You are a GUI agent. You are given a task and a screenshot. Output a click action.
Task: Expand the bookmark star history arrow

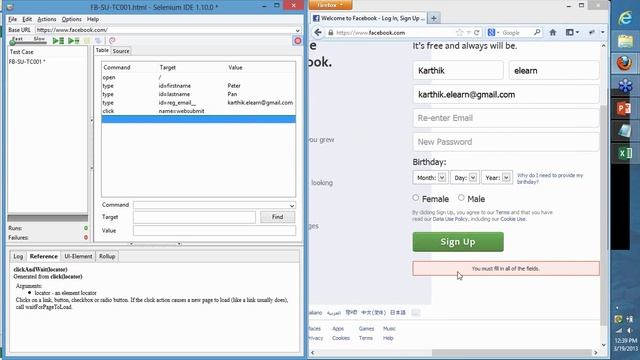468,33
